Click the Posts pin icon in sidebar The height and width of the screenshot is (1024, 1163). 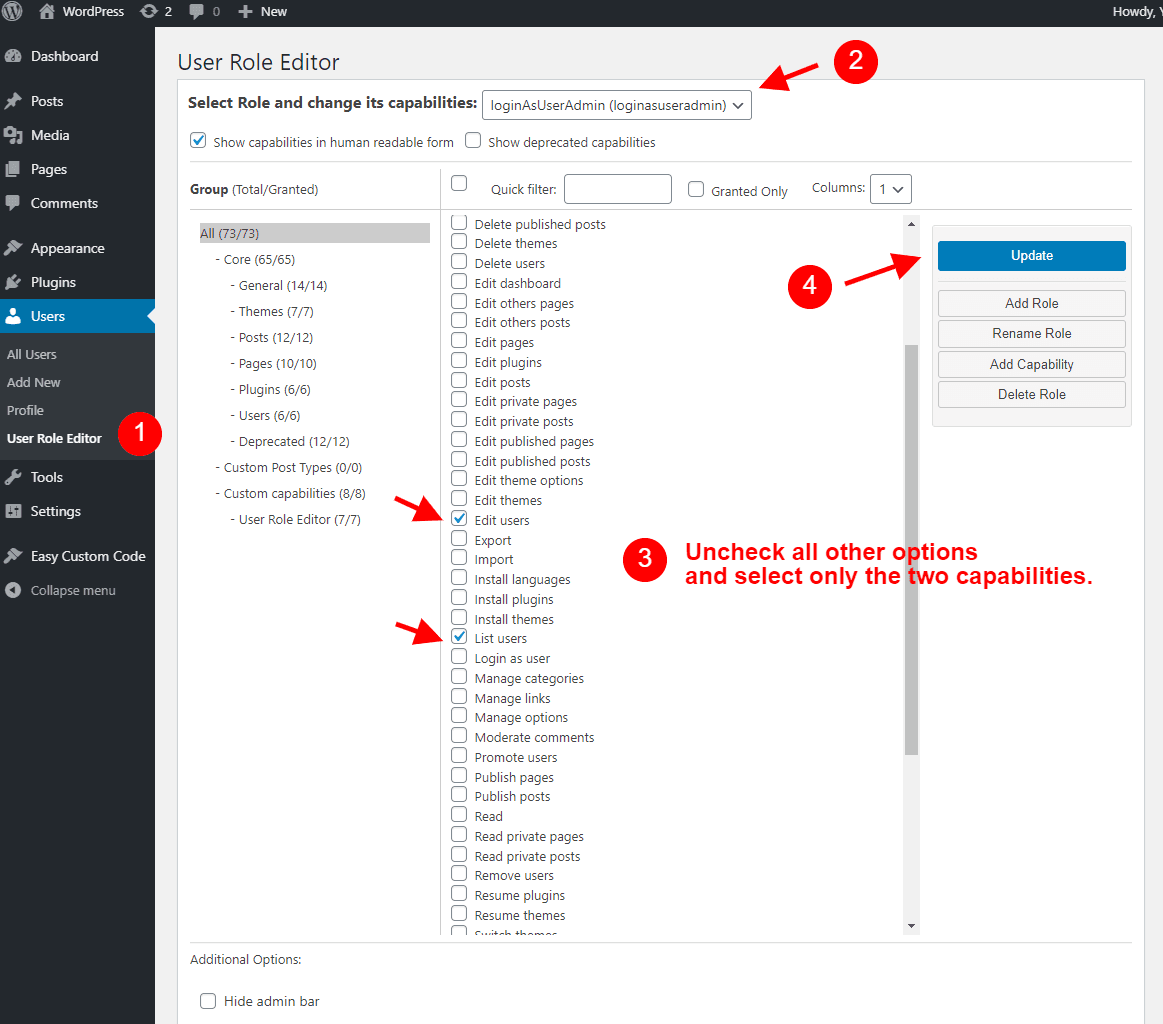coord(13,101)
